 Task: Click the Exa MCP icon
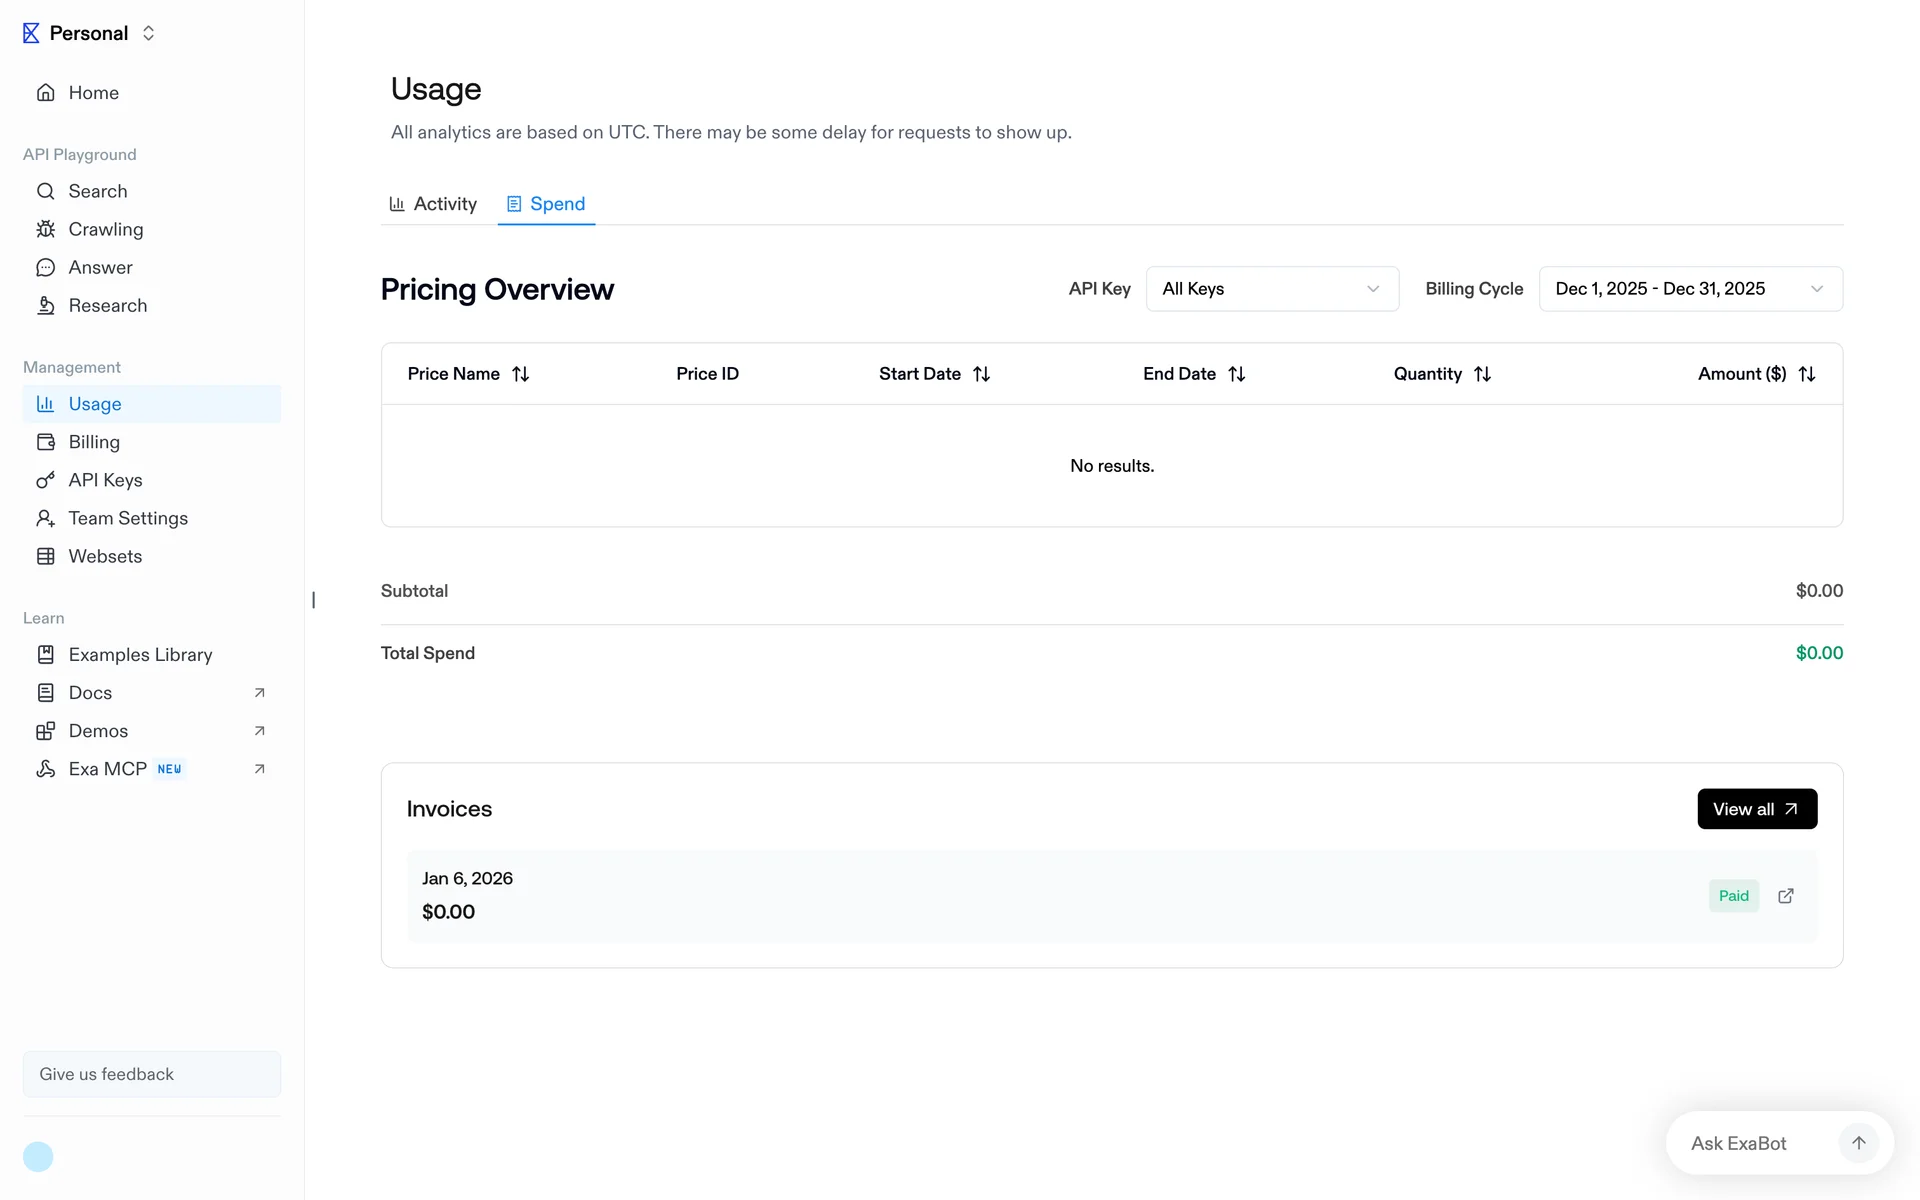(46, 769)
